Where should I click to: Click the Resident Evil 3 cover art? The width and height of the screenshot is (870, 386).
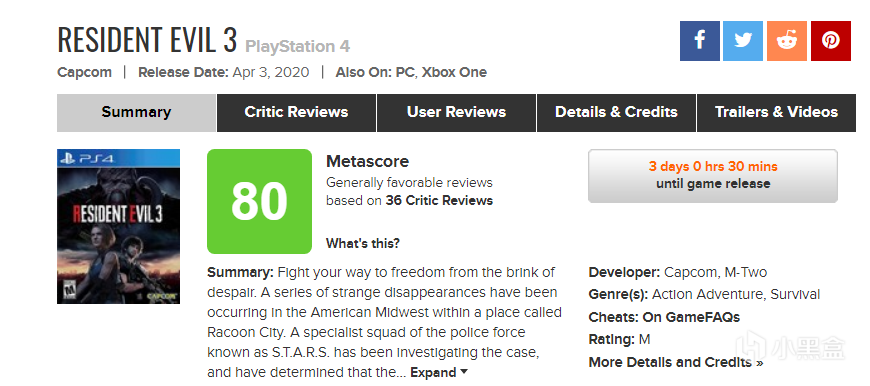coord(118,226)
